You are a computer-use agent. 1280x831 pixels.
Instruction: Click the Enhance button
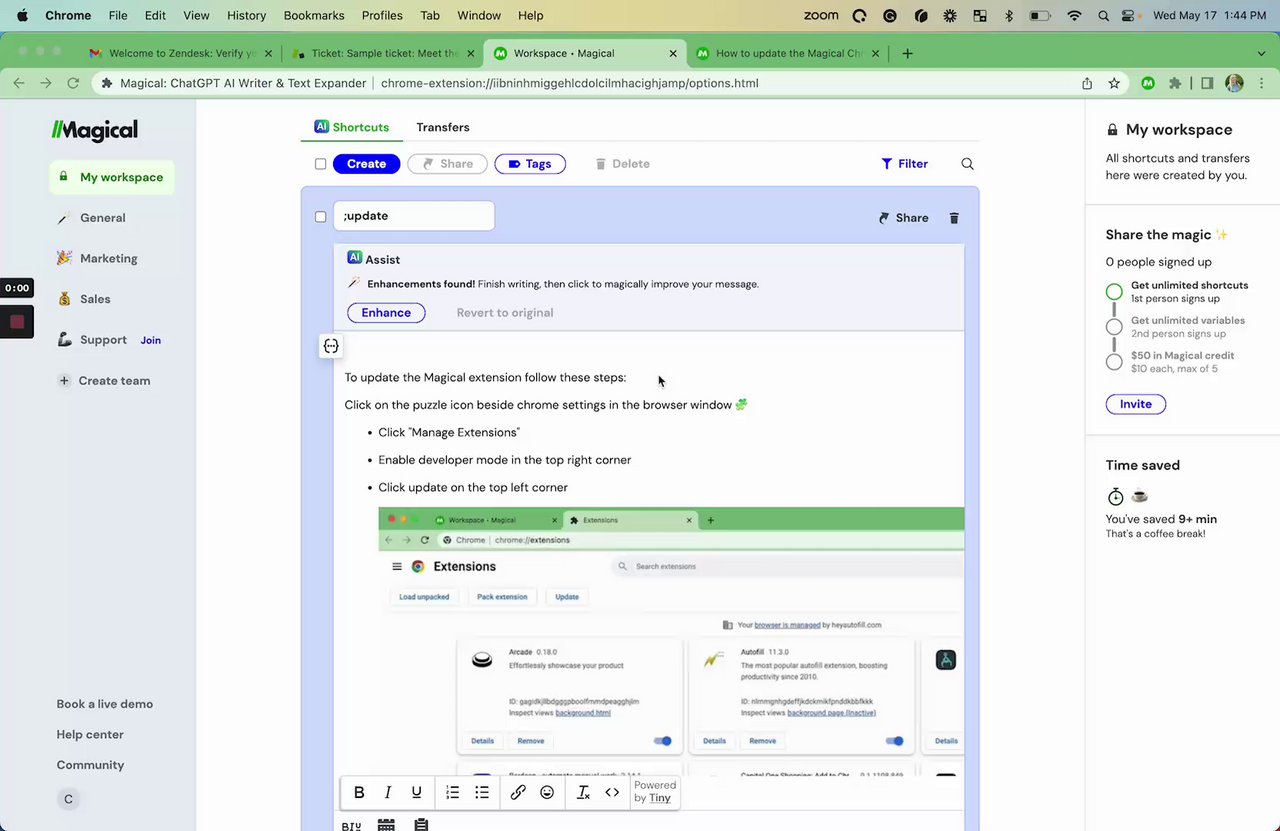tap(386, 313)
